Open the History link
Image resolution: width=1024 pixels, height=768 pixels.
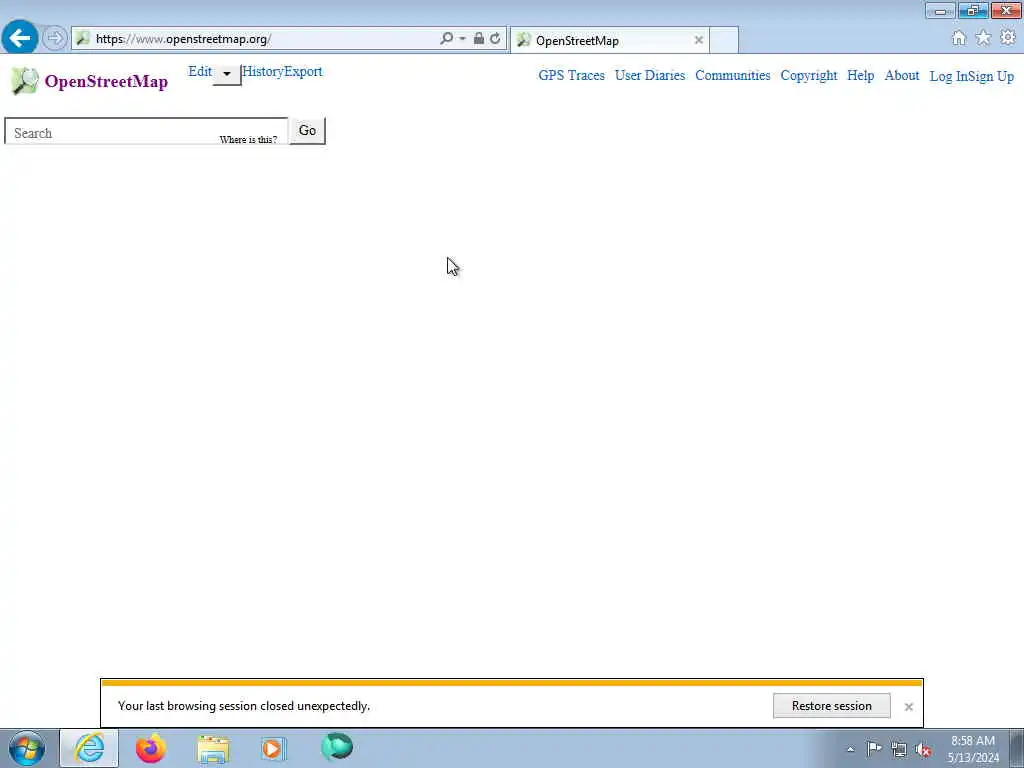pos(263,72)
